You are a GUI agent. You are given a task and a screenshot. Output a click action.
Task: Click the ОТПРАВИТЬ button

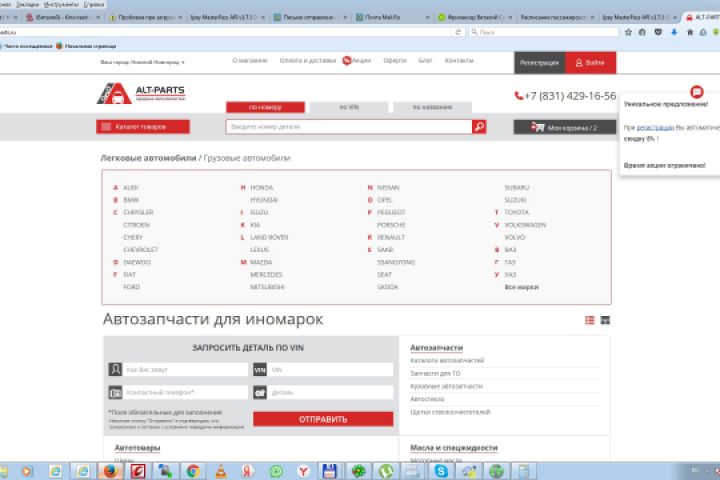(323, 419)
